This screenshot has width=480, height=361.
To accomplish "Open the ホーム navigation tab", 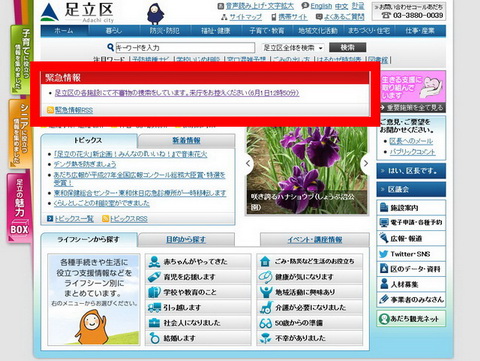I will 64,31.
